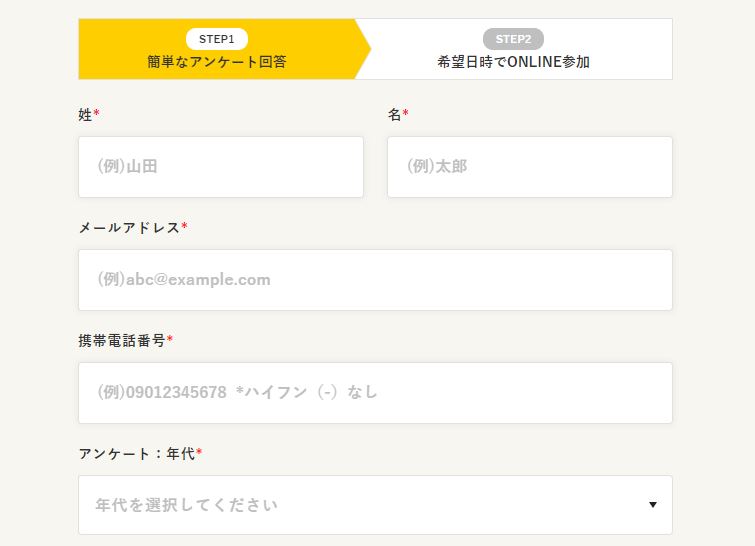Click the 名 field label
The height and width of the screenshot is (546, 755).
pyautogui.click(x=394, y=115)
